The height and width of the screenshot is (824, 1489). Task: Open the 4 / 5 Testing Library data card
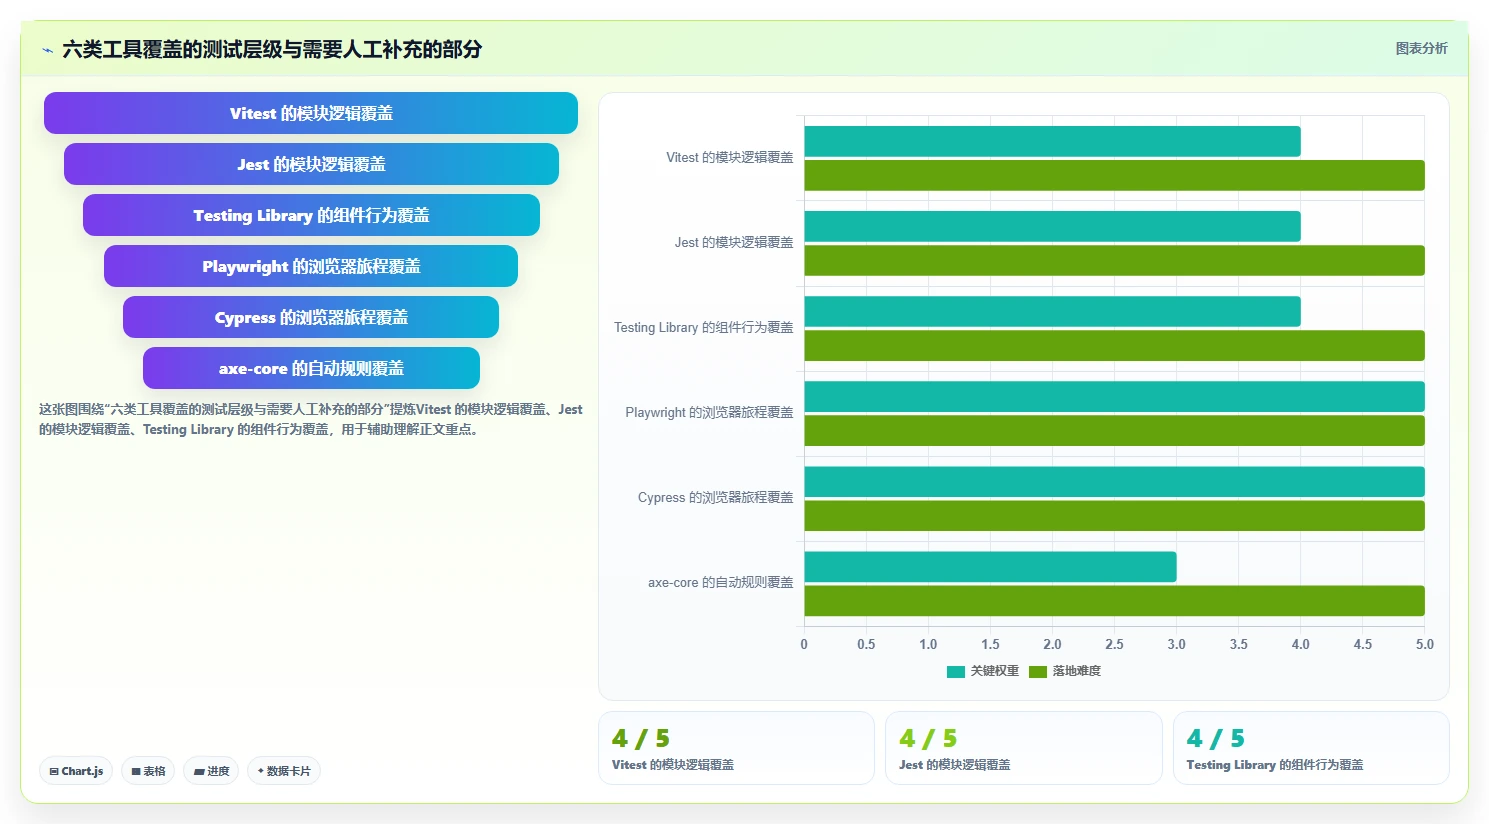1311,748
